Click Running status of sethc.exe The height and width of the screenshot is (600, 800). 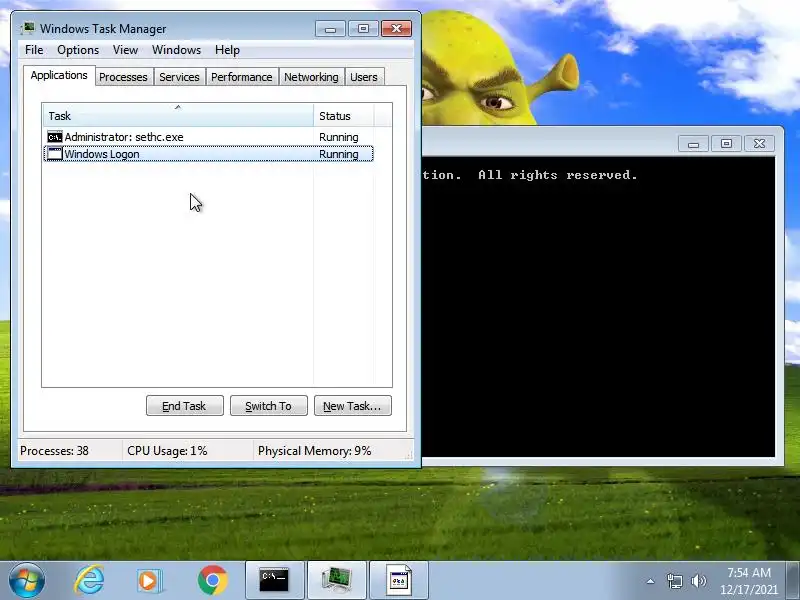click(x=339, y=137)
